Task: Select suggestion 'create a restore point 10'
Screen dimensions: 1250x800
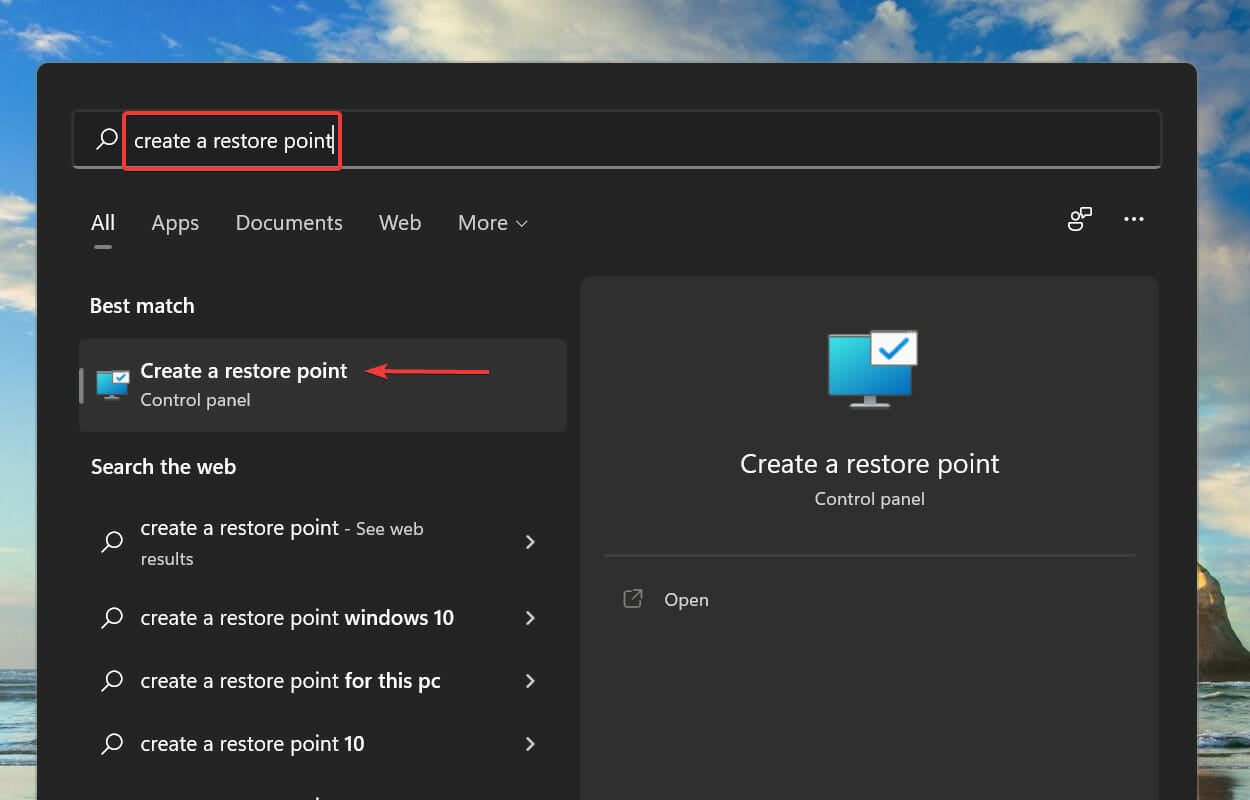Action: 323,744
